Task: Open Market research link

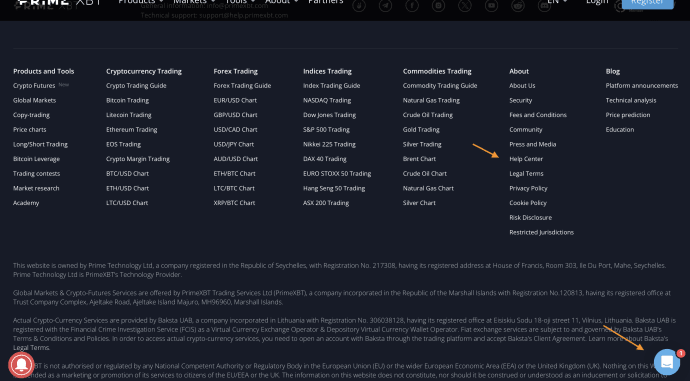Action: point(36,188)
